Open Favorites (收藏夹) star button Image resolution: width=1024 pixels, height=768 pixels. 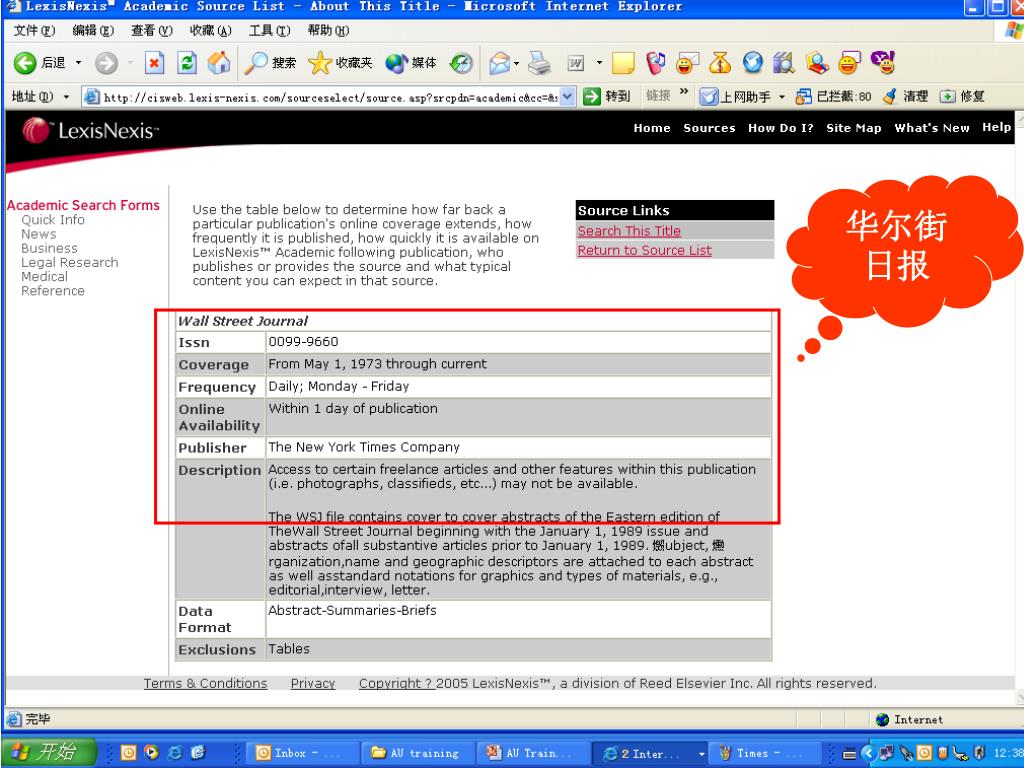click(340, 63)
